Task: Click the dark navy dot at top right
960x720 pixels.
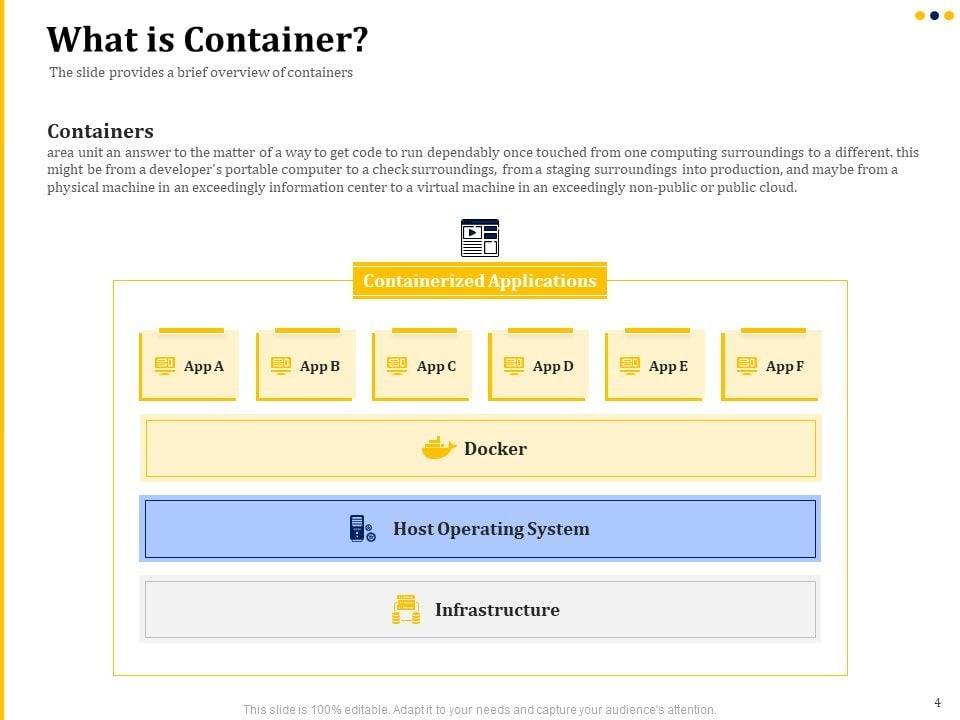Action: click(x=935, y=16)
